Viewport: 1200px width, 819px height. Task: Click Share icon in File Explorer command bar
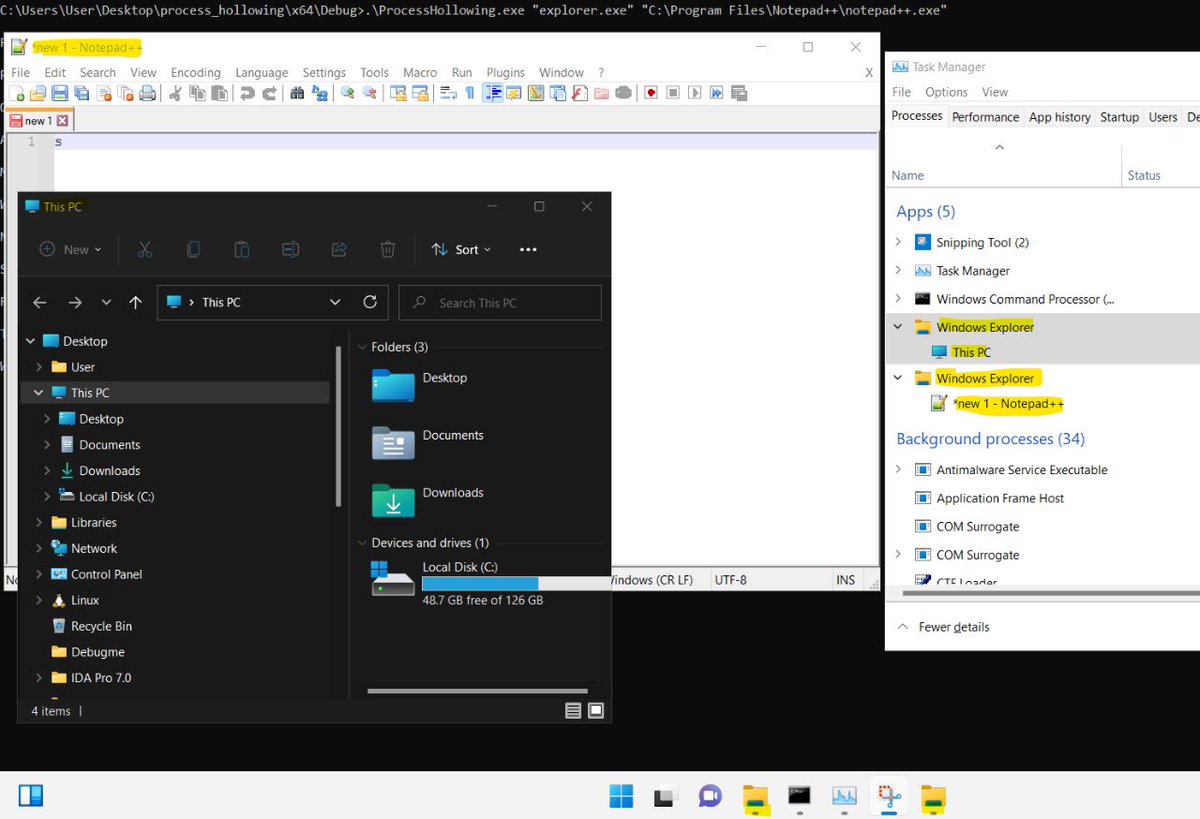(339, 250)
